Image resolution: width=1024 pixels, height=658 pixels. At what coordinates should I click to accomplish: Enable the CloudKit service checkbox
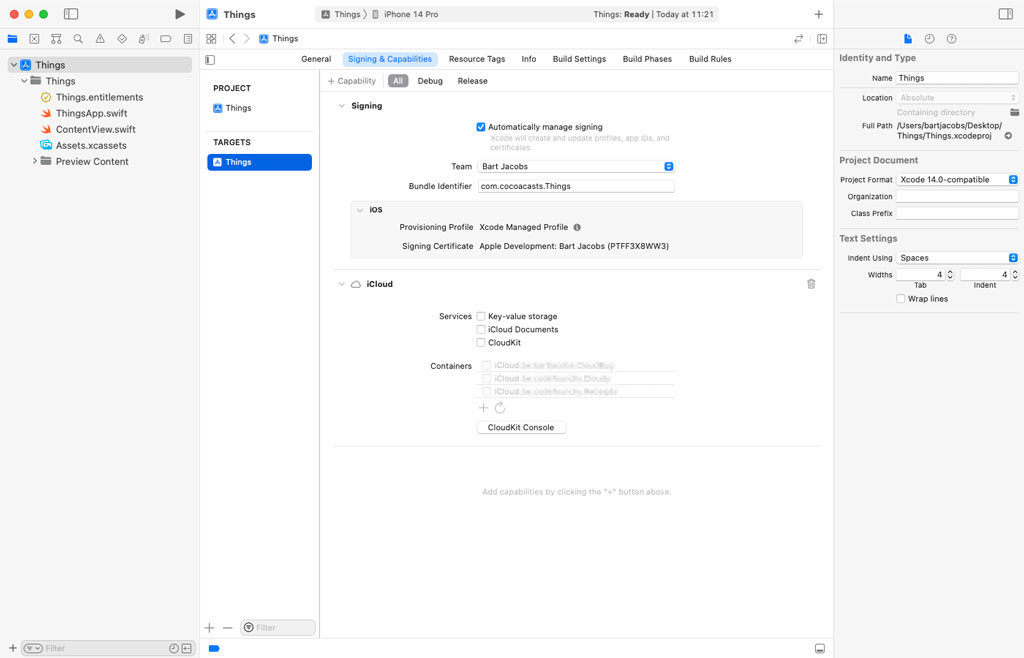pos(481,343)
